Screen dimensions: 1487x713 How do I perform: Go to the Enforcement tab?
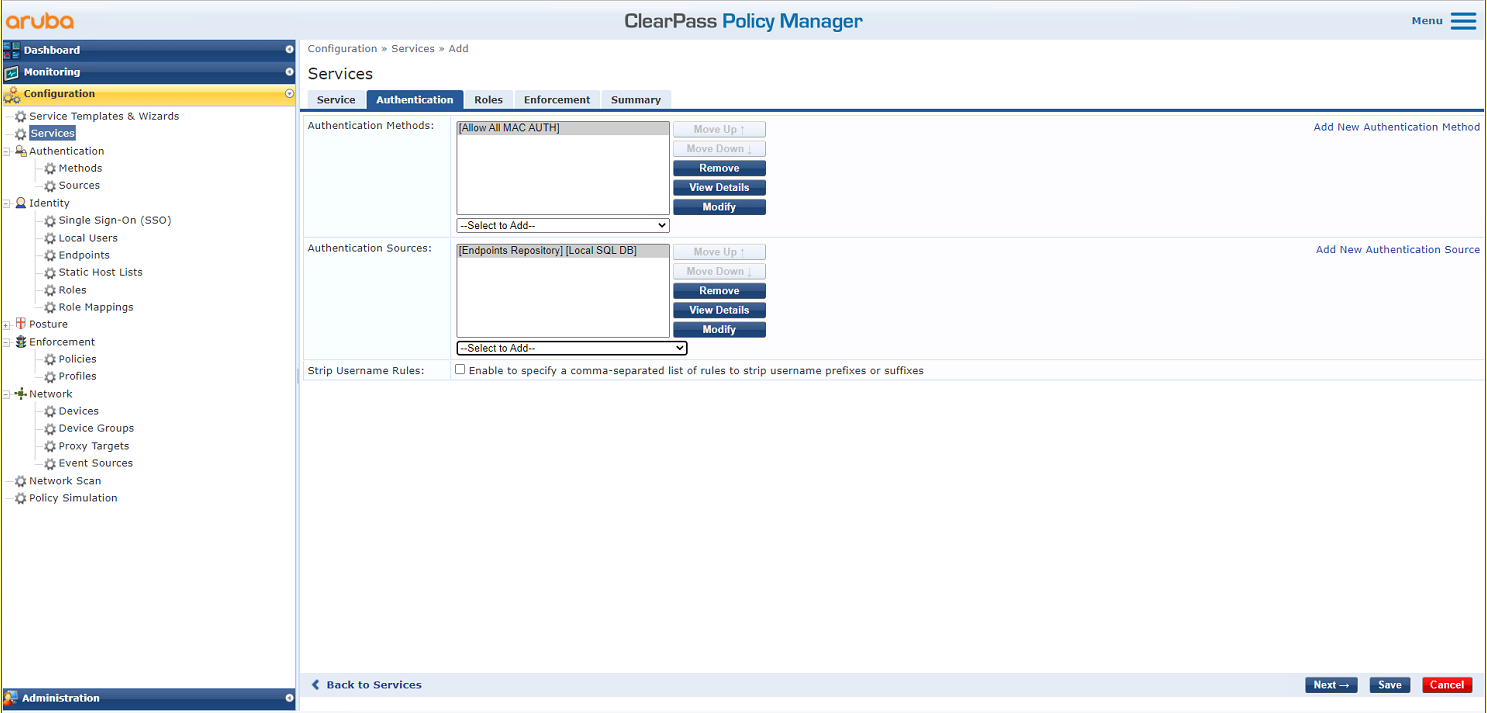(557, 100)
